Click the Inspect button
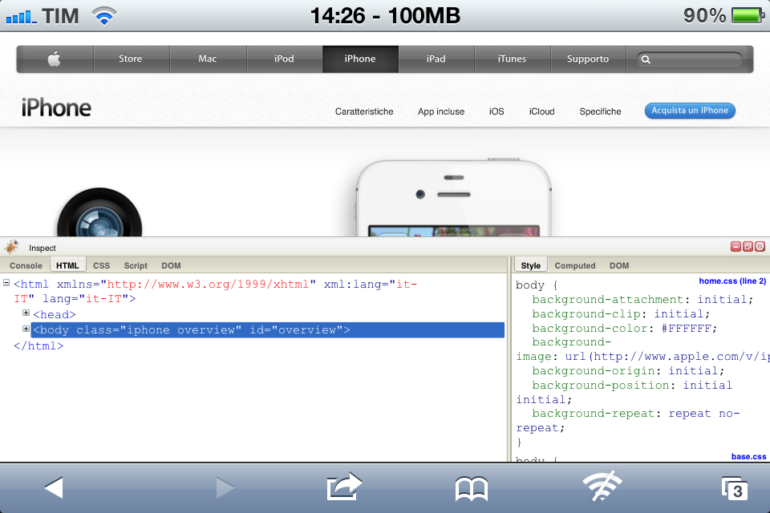Image resolution: width=770 pixels, height=513 pixels. coord(42,248)
